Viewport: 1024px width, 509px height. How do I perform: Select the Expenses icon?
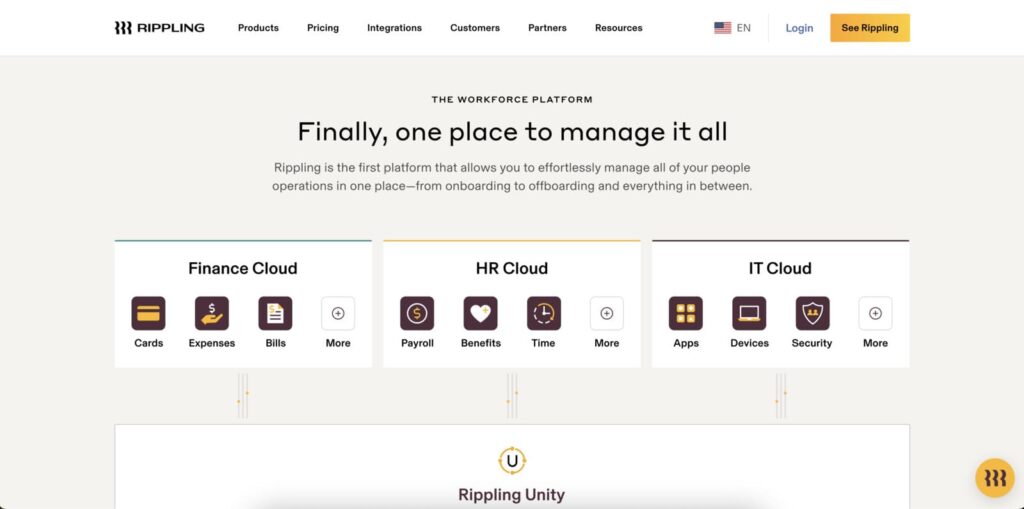coord(212,313)
